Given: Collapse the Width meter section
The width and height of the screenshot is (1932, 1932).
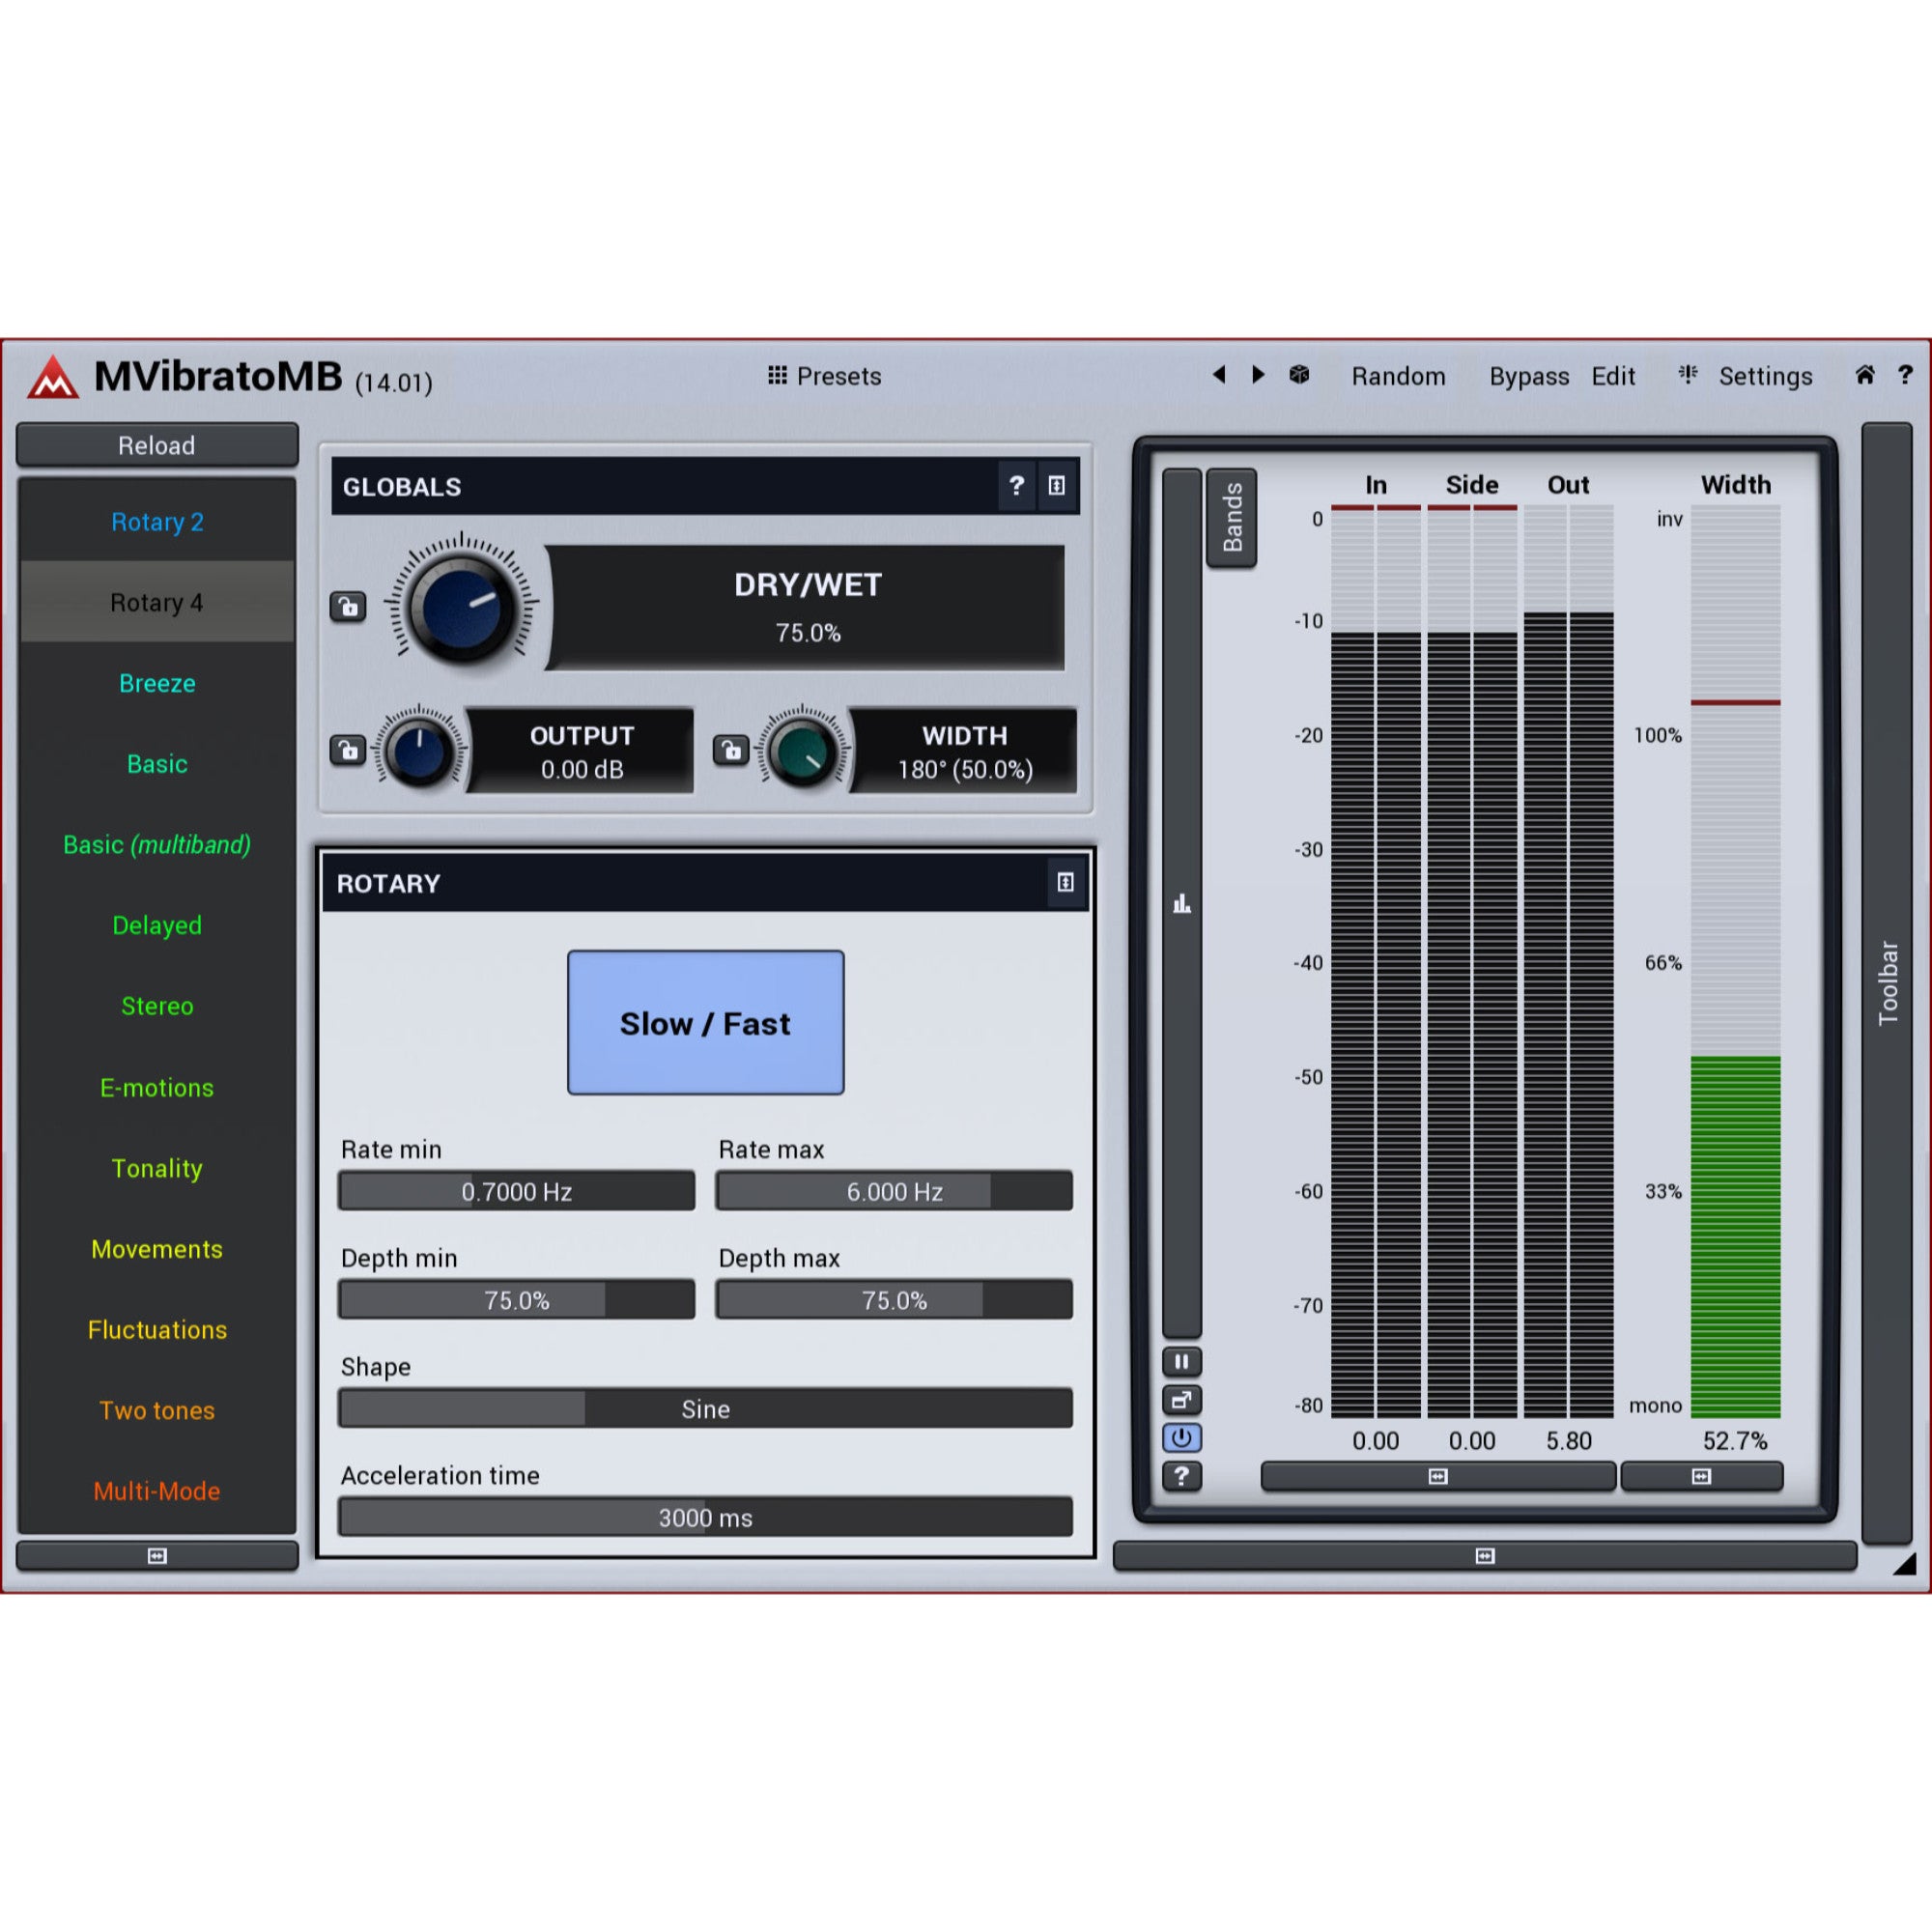Looking at the screenshot, I should [1701, 1476].
